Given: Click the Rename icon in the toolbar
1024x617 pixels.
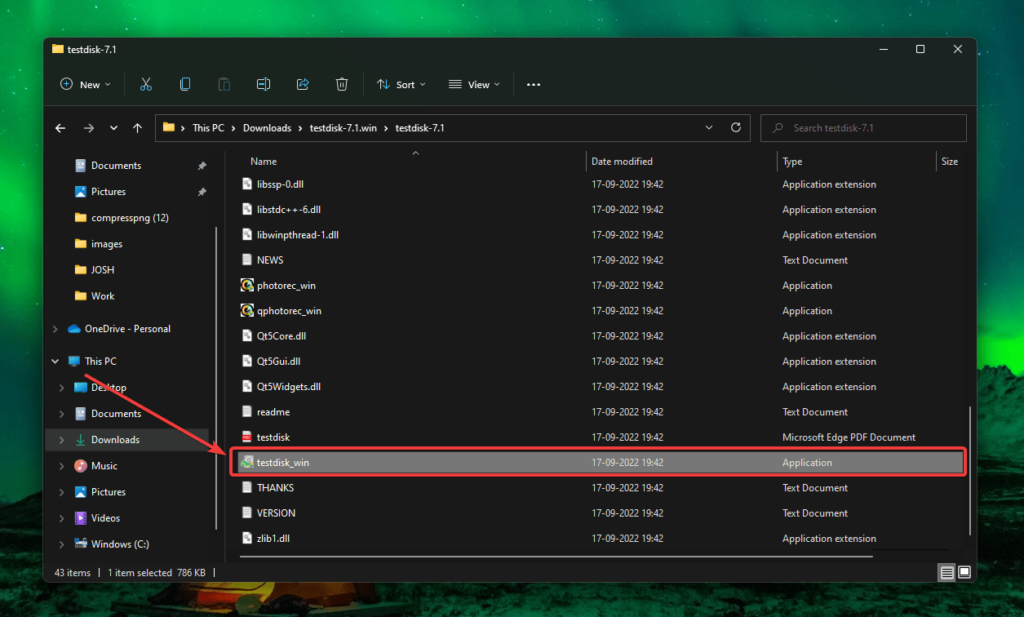Looking at the screenshot, I should 263,84.
